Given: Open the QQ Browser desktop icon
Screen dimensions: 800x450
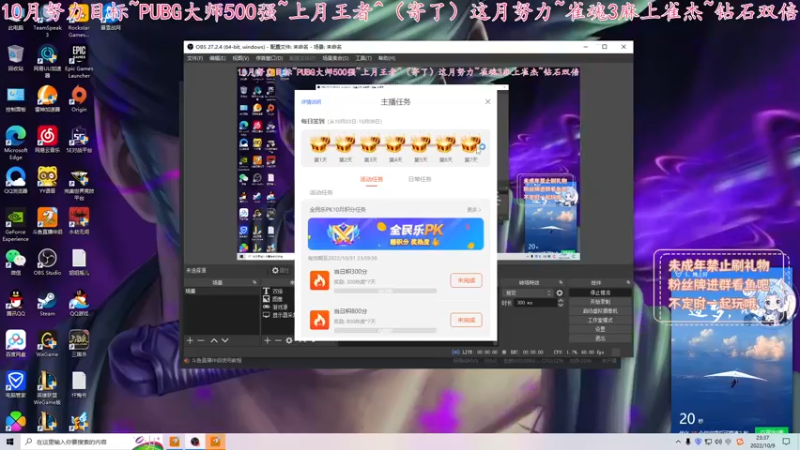Looking at the screenshot, I should point(15,180).
